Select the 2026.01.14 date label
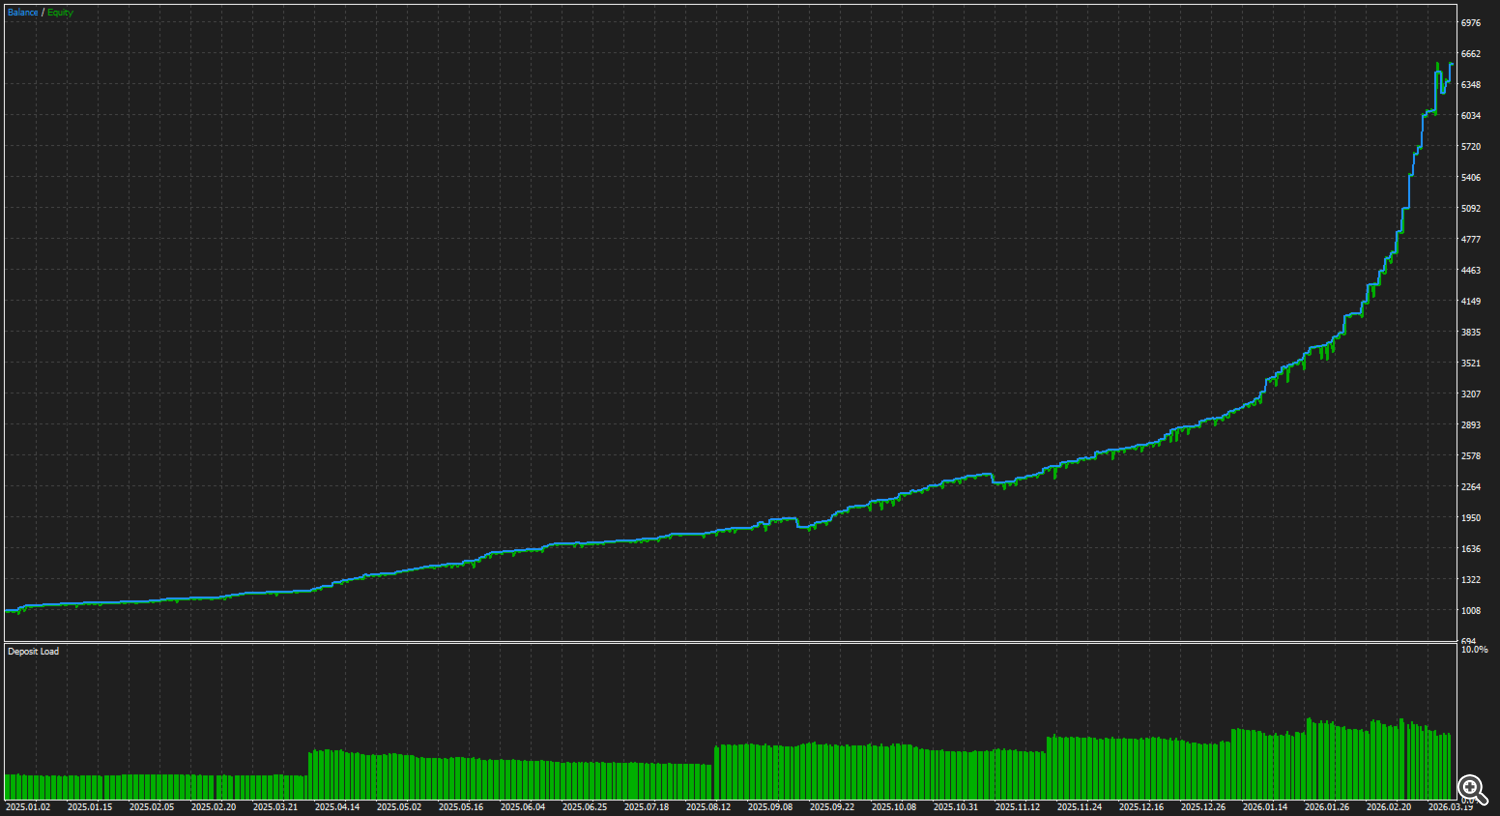The width and height of the screenshot is (1500, 816). click(1266, 807)
